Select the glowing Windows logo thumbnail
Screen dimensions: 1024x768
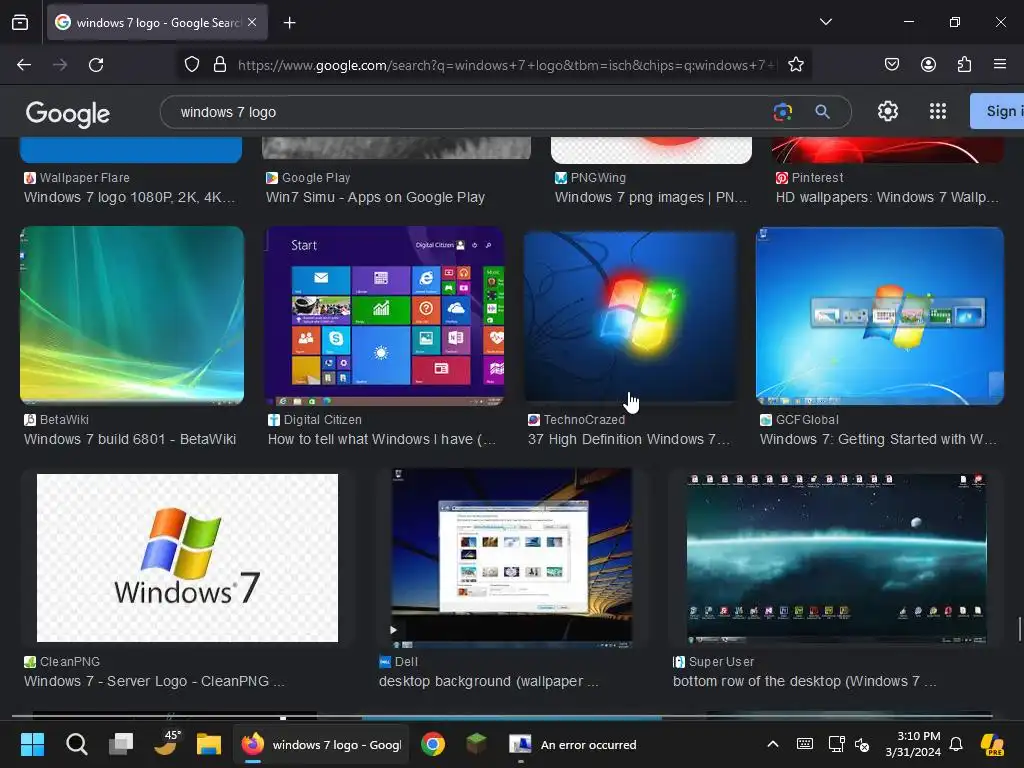pos(630,316)
